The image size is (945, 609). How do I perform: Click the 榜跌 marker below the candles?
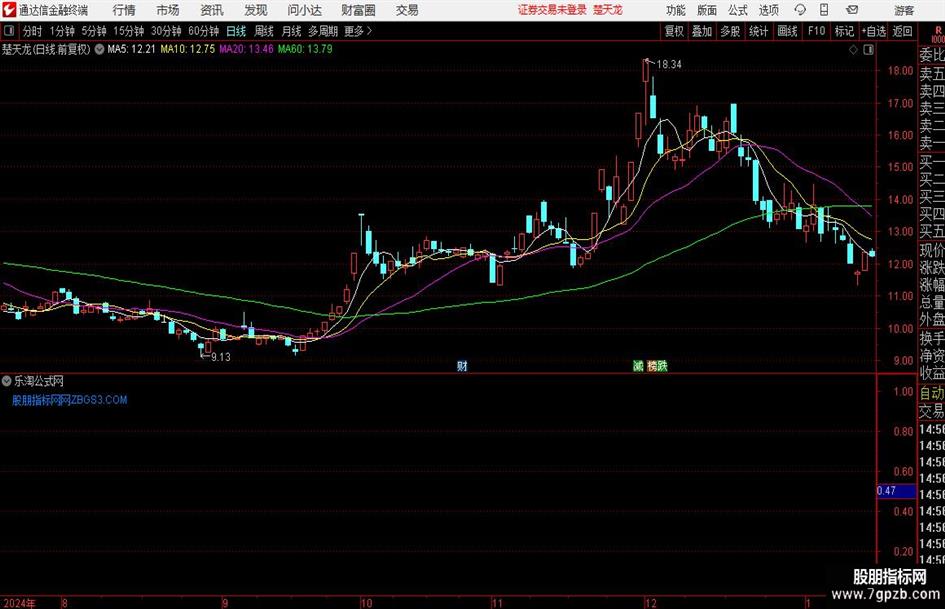657,365
